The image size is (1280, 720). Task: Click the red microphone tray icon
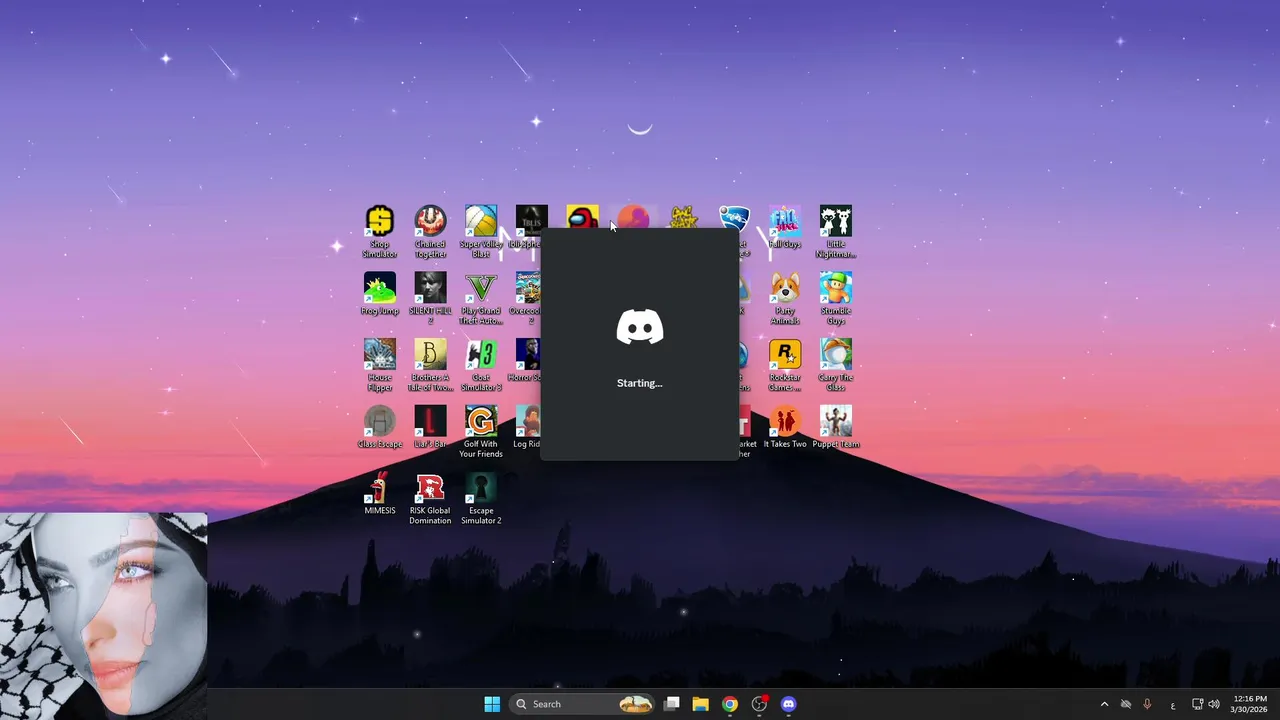tap(1147, 704)
